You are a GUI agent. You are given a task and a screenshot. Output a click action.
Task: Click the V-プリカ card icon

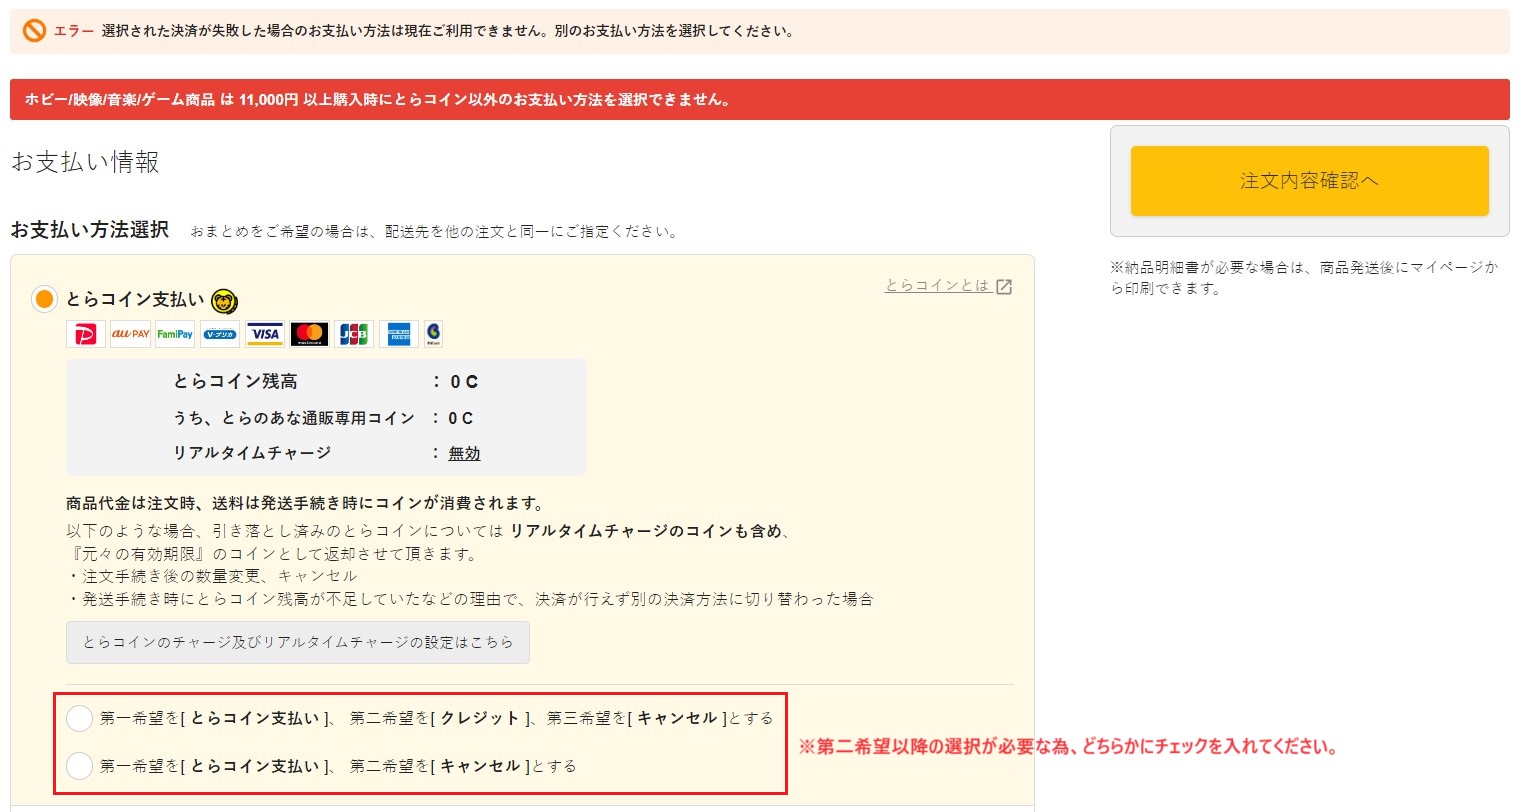pyautogui.click(x=220, y=334)
